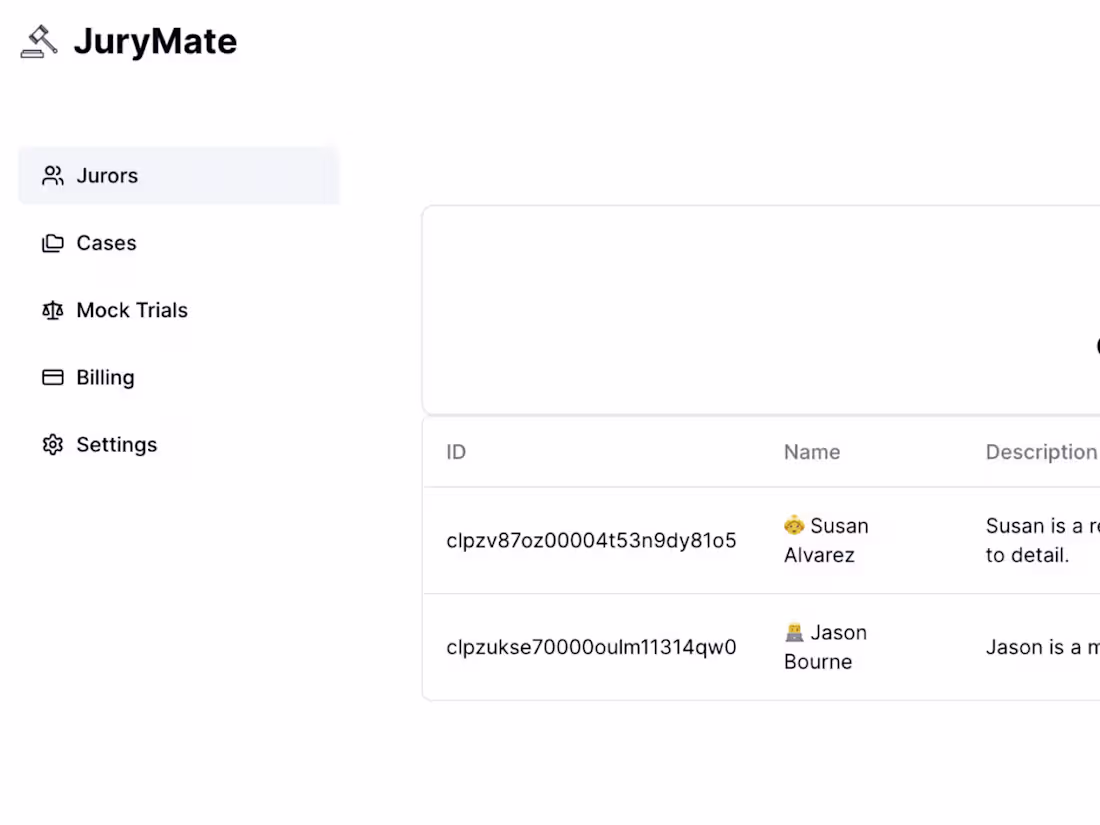The image size is (1100, 825).
Task: Go to the Billing section
Action: (x=104, y=377)
